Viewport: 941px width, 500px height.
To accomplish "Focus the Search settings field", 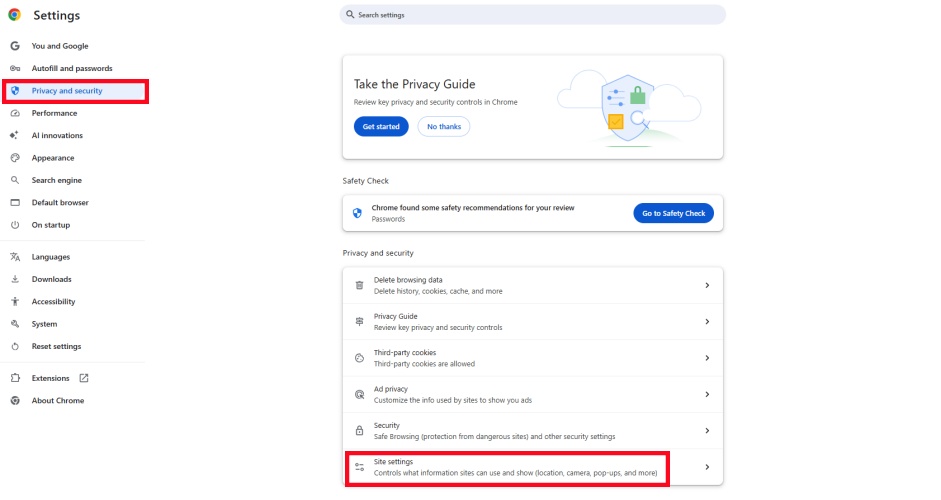I will click(535, 15).
